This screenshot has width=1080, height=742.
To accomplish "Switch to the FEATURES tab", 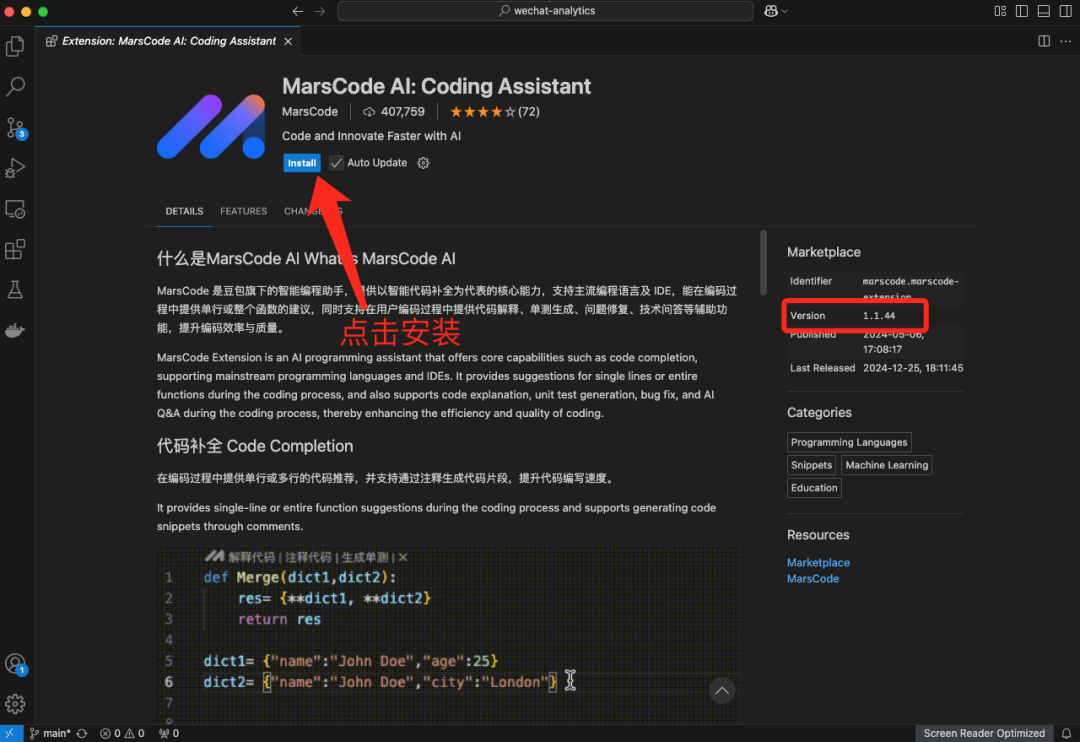I will (243, 212).
